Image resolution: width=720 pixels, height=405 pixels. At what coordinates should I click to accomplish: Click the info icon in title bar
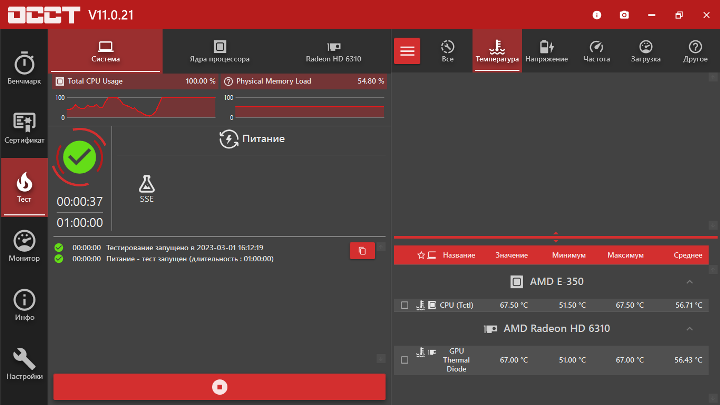(x=596, y=15)
